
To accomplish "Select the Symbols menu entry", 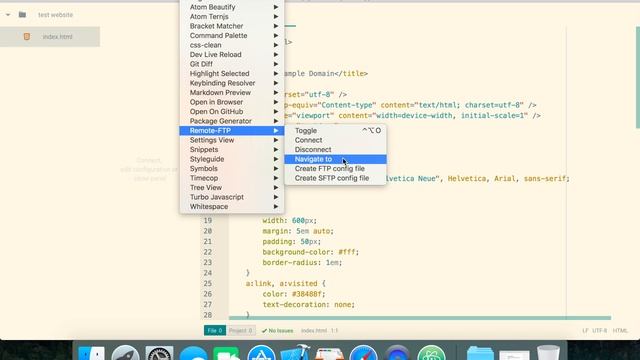I will (232, 169).
